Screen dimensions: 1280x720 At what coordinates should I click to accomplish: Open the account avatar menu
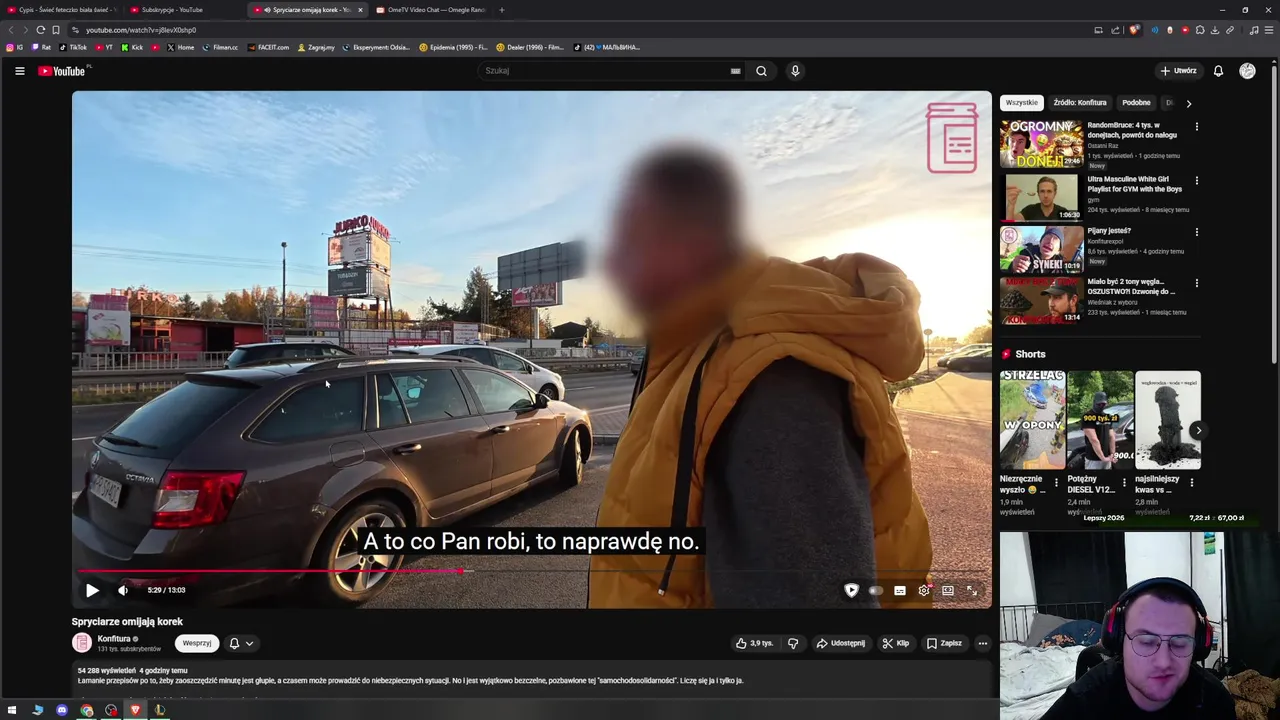tap(1247, 71)
